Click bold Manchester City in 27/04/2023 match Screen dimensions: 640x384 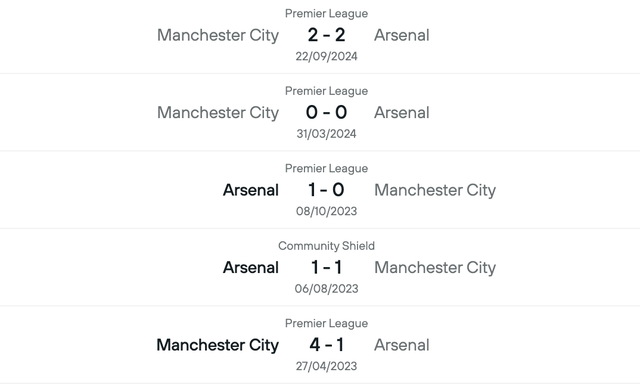(x=218, y=346)
